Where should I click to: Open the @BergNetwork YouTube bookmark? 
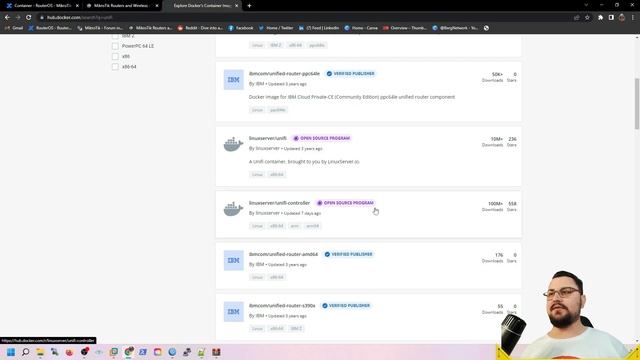(456, 28)
